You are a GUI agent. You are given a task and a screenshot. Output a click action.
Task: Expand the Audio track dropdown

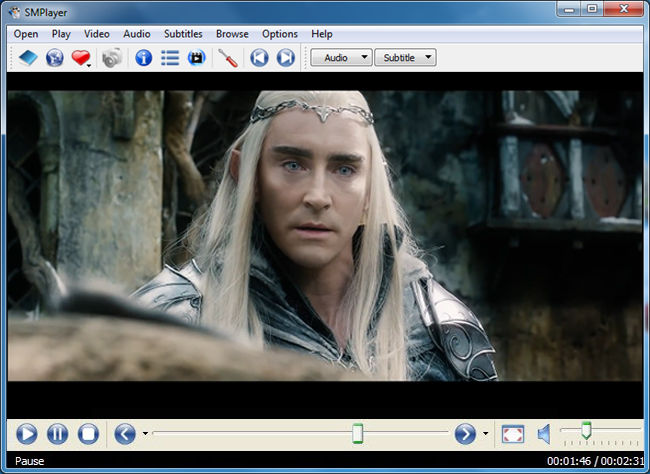pyautogui.click(x=341, y=58)
